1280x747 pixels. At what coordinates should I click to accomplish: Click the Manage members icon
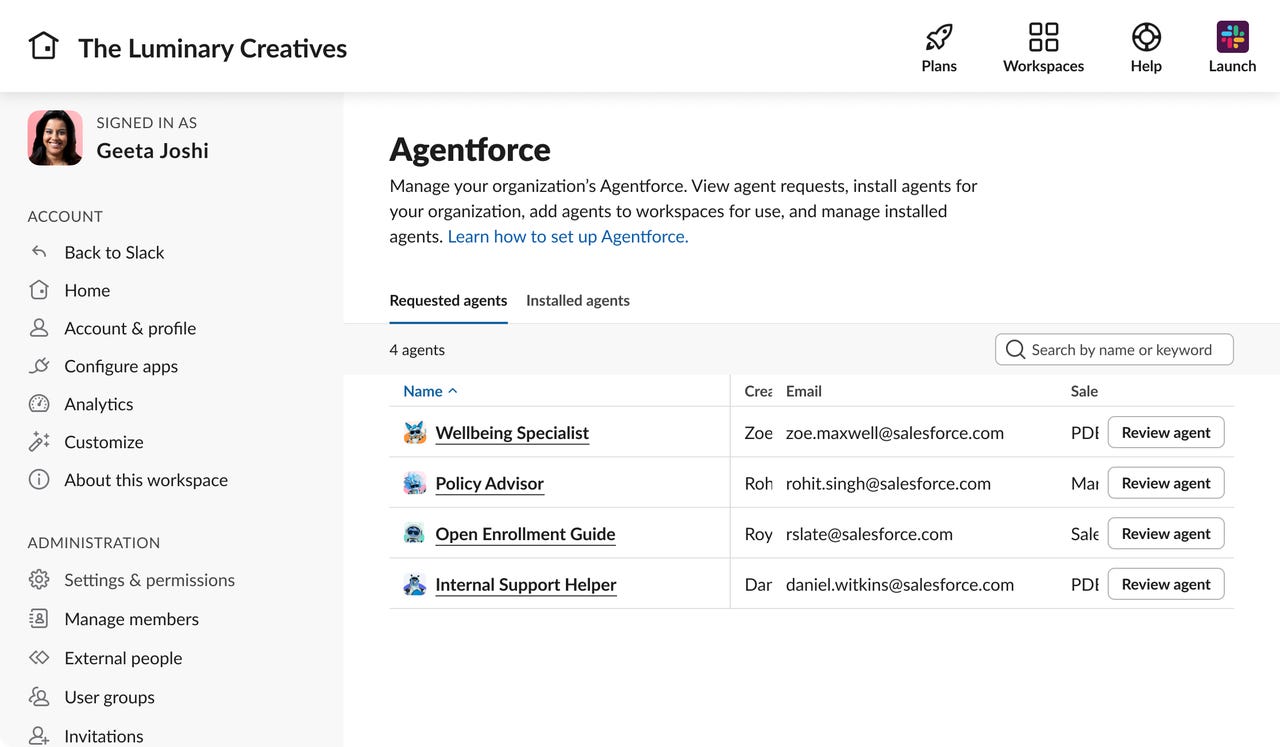coord(38,619)
